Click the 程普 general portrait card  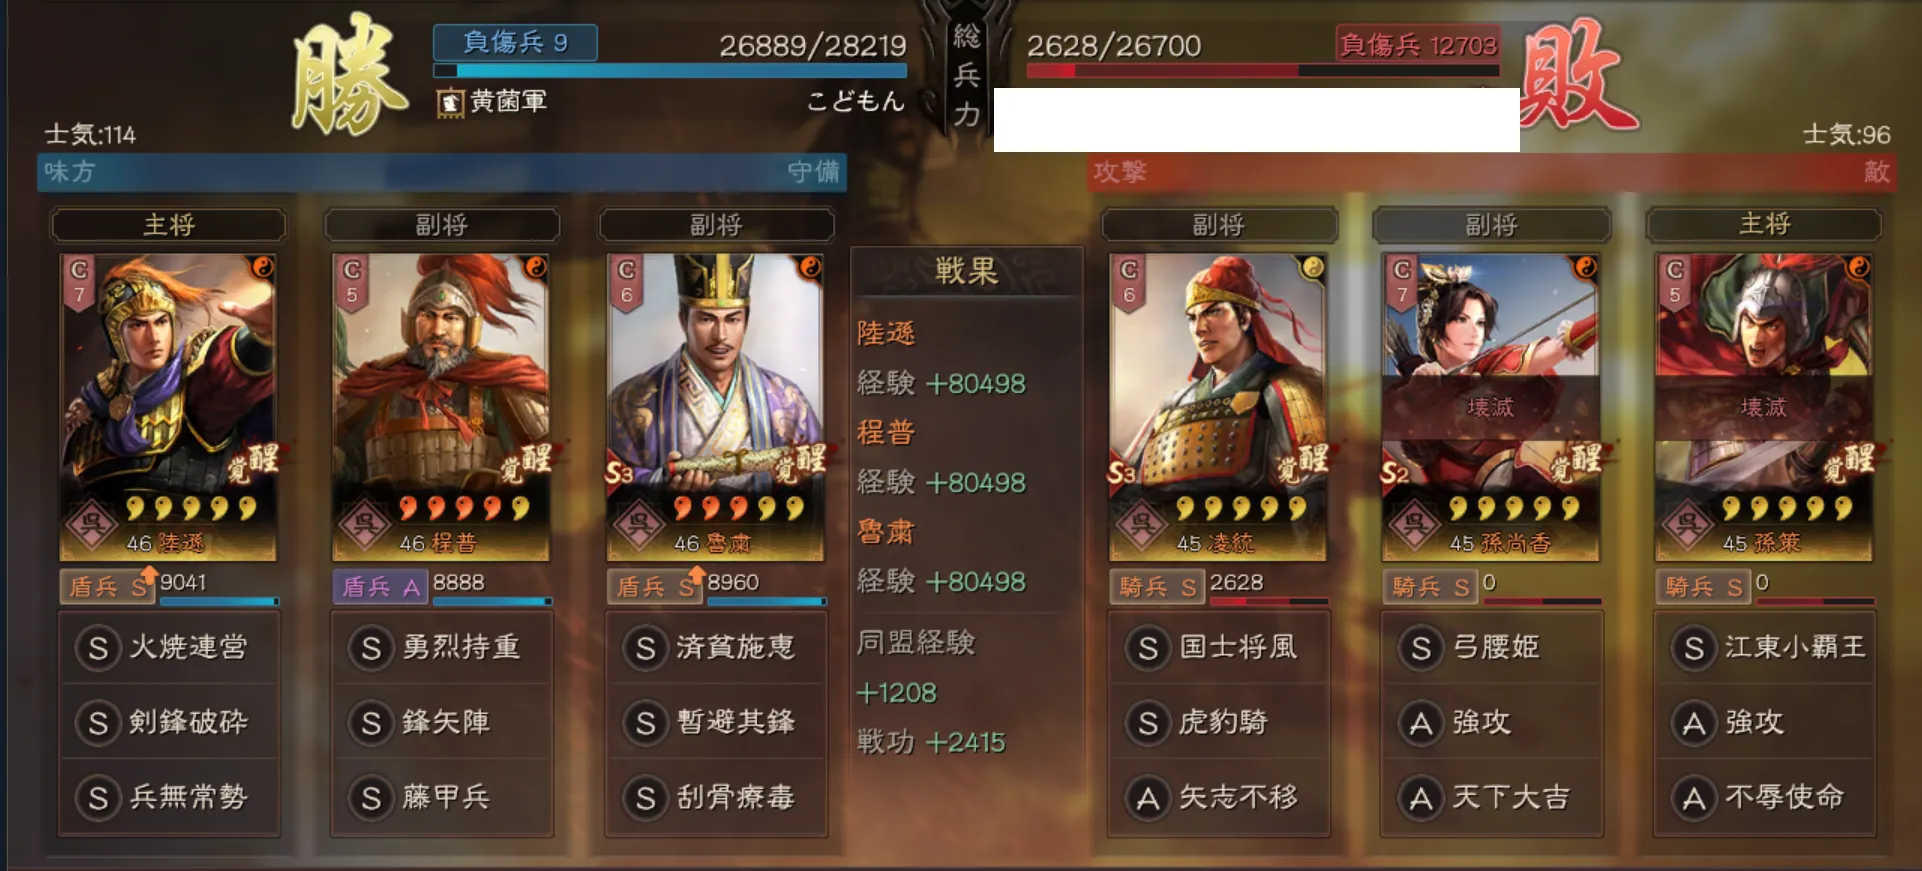[441, 407]
